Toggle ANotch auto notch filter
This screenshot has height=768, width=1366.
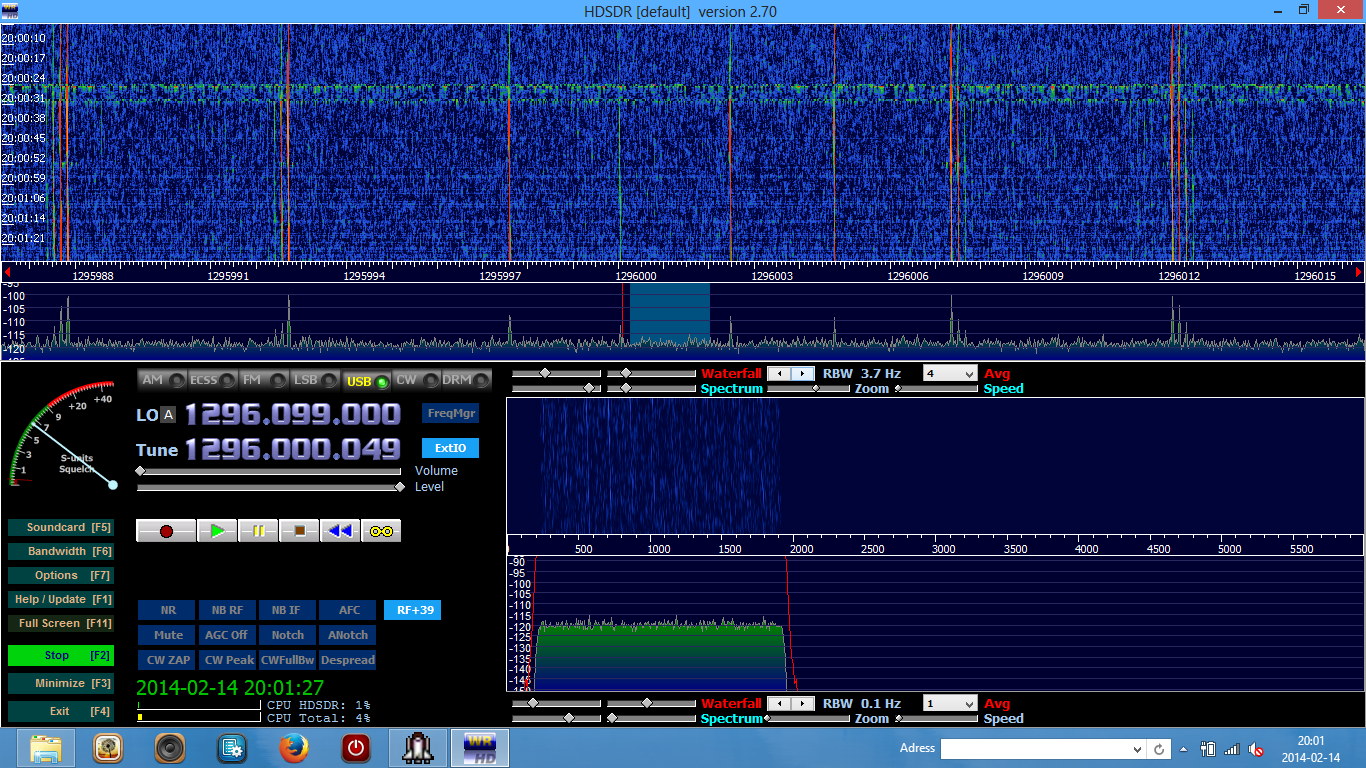348,635
